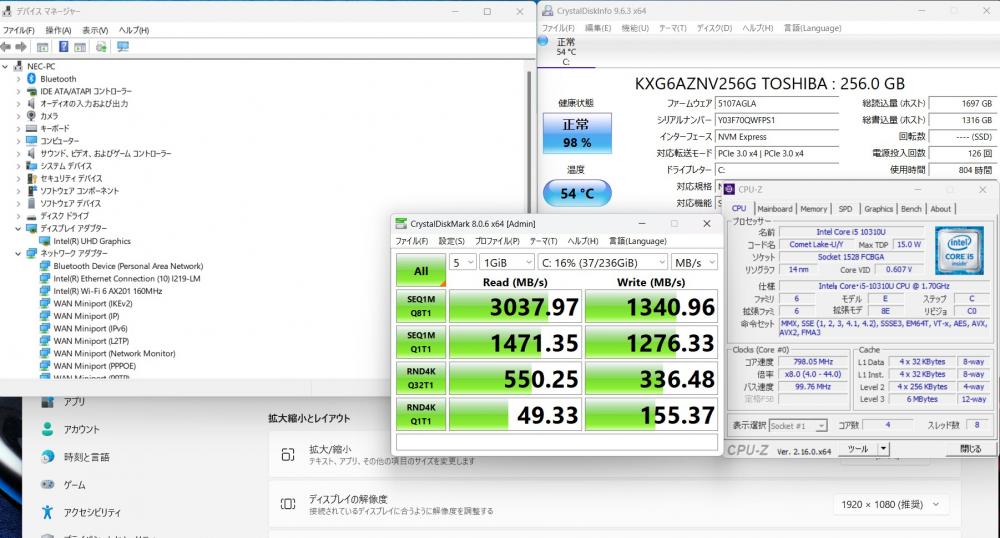Expand the ディスク ドライブ node
1000x538 pixels.
(x=18, y=216)
